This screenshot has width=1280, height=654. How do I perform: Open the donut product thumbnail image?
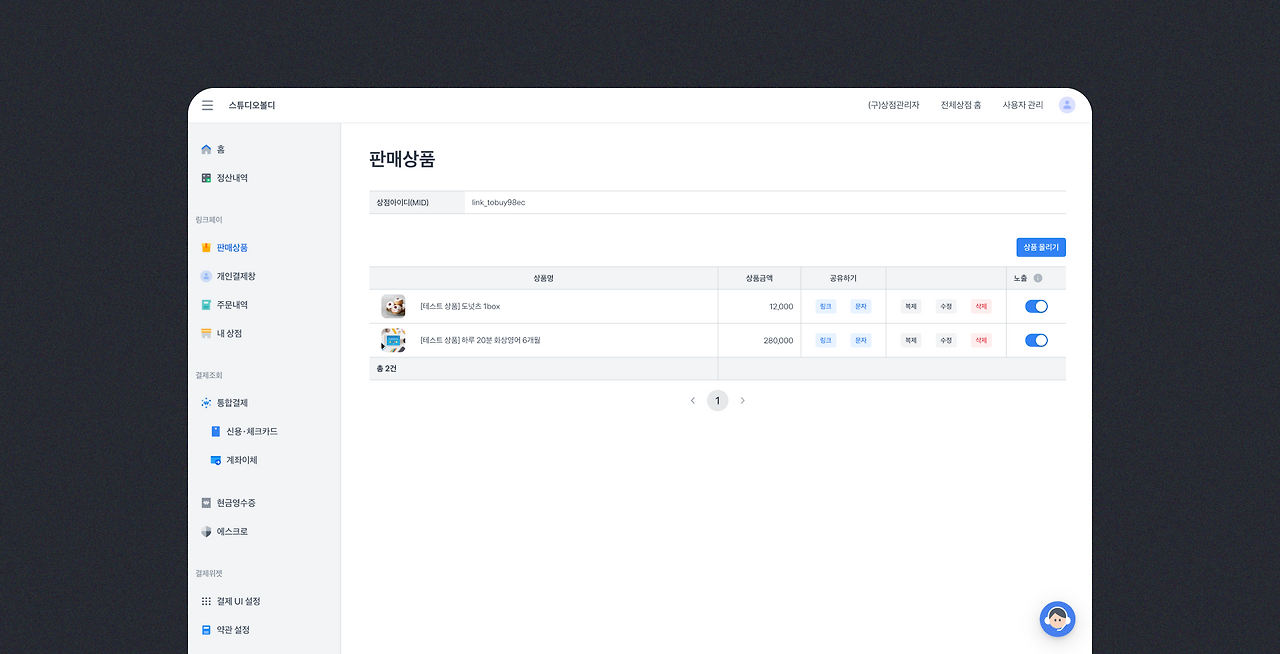click(393, 307)
